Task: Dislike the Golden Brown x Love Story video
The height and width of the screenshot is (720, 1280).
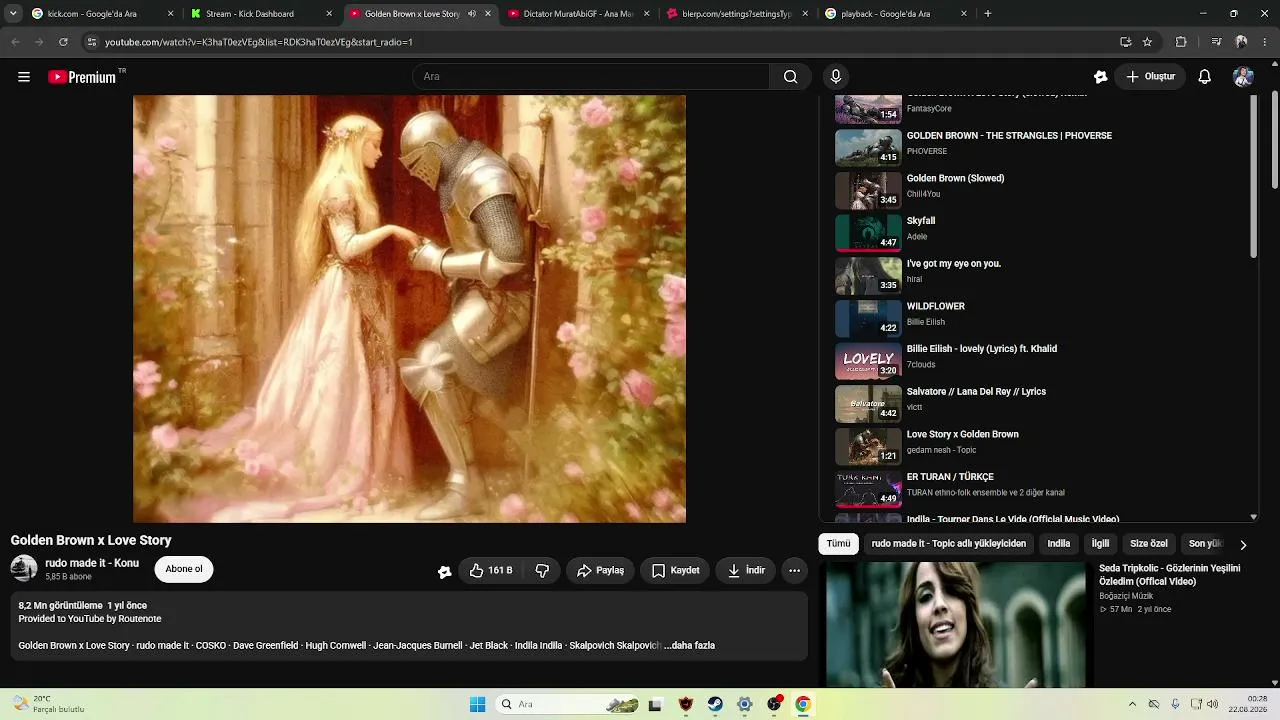Action: pos(542,571)
